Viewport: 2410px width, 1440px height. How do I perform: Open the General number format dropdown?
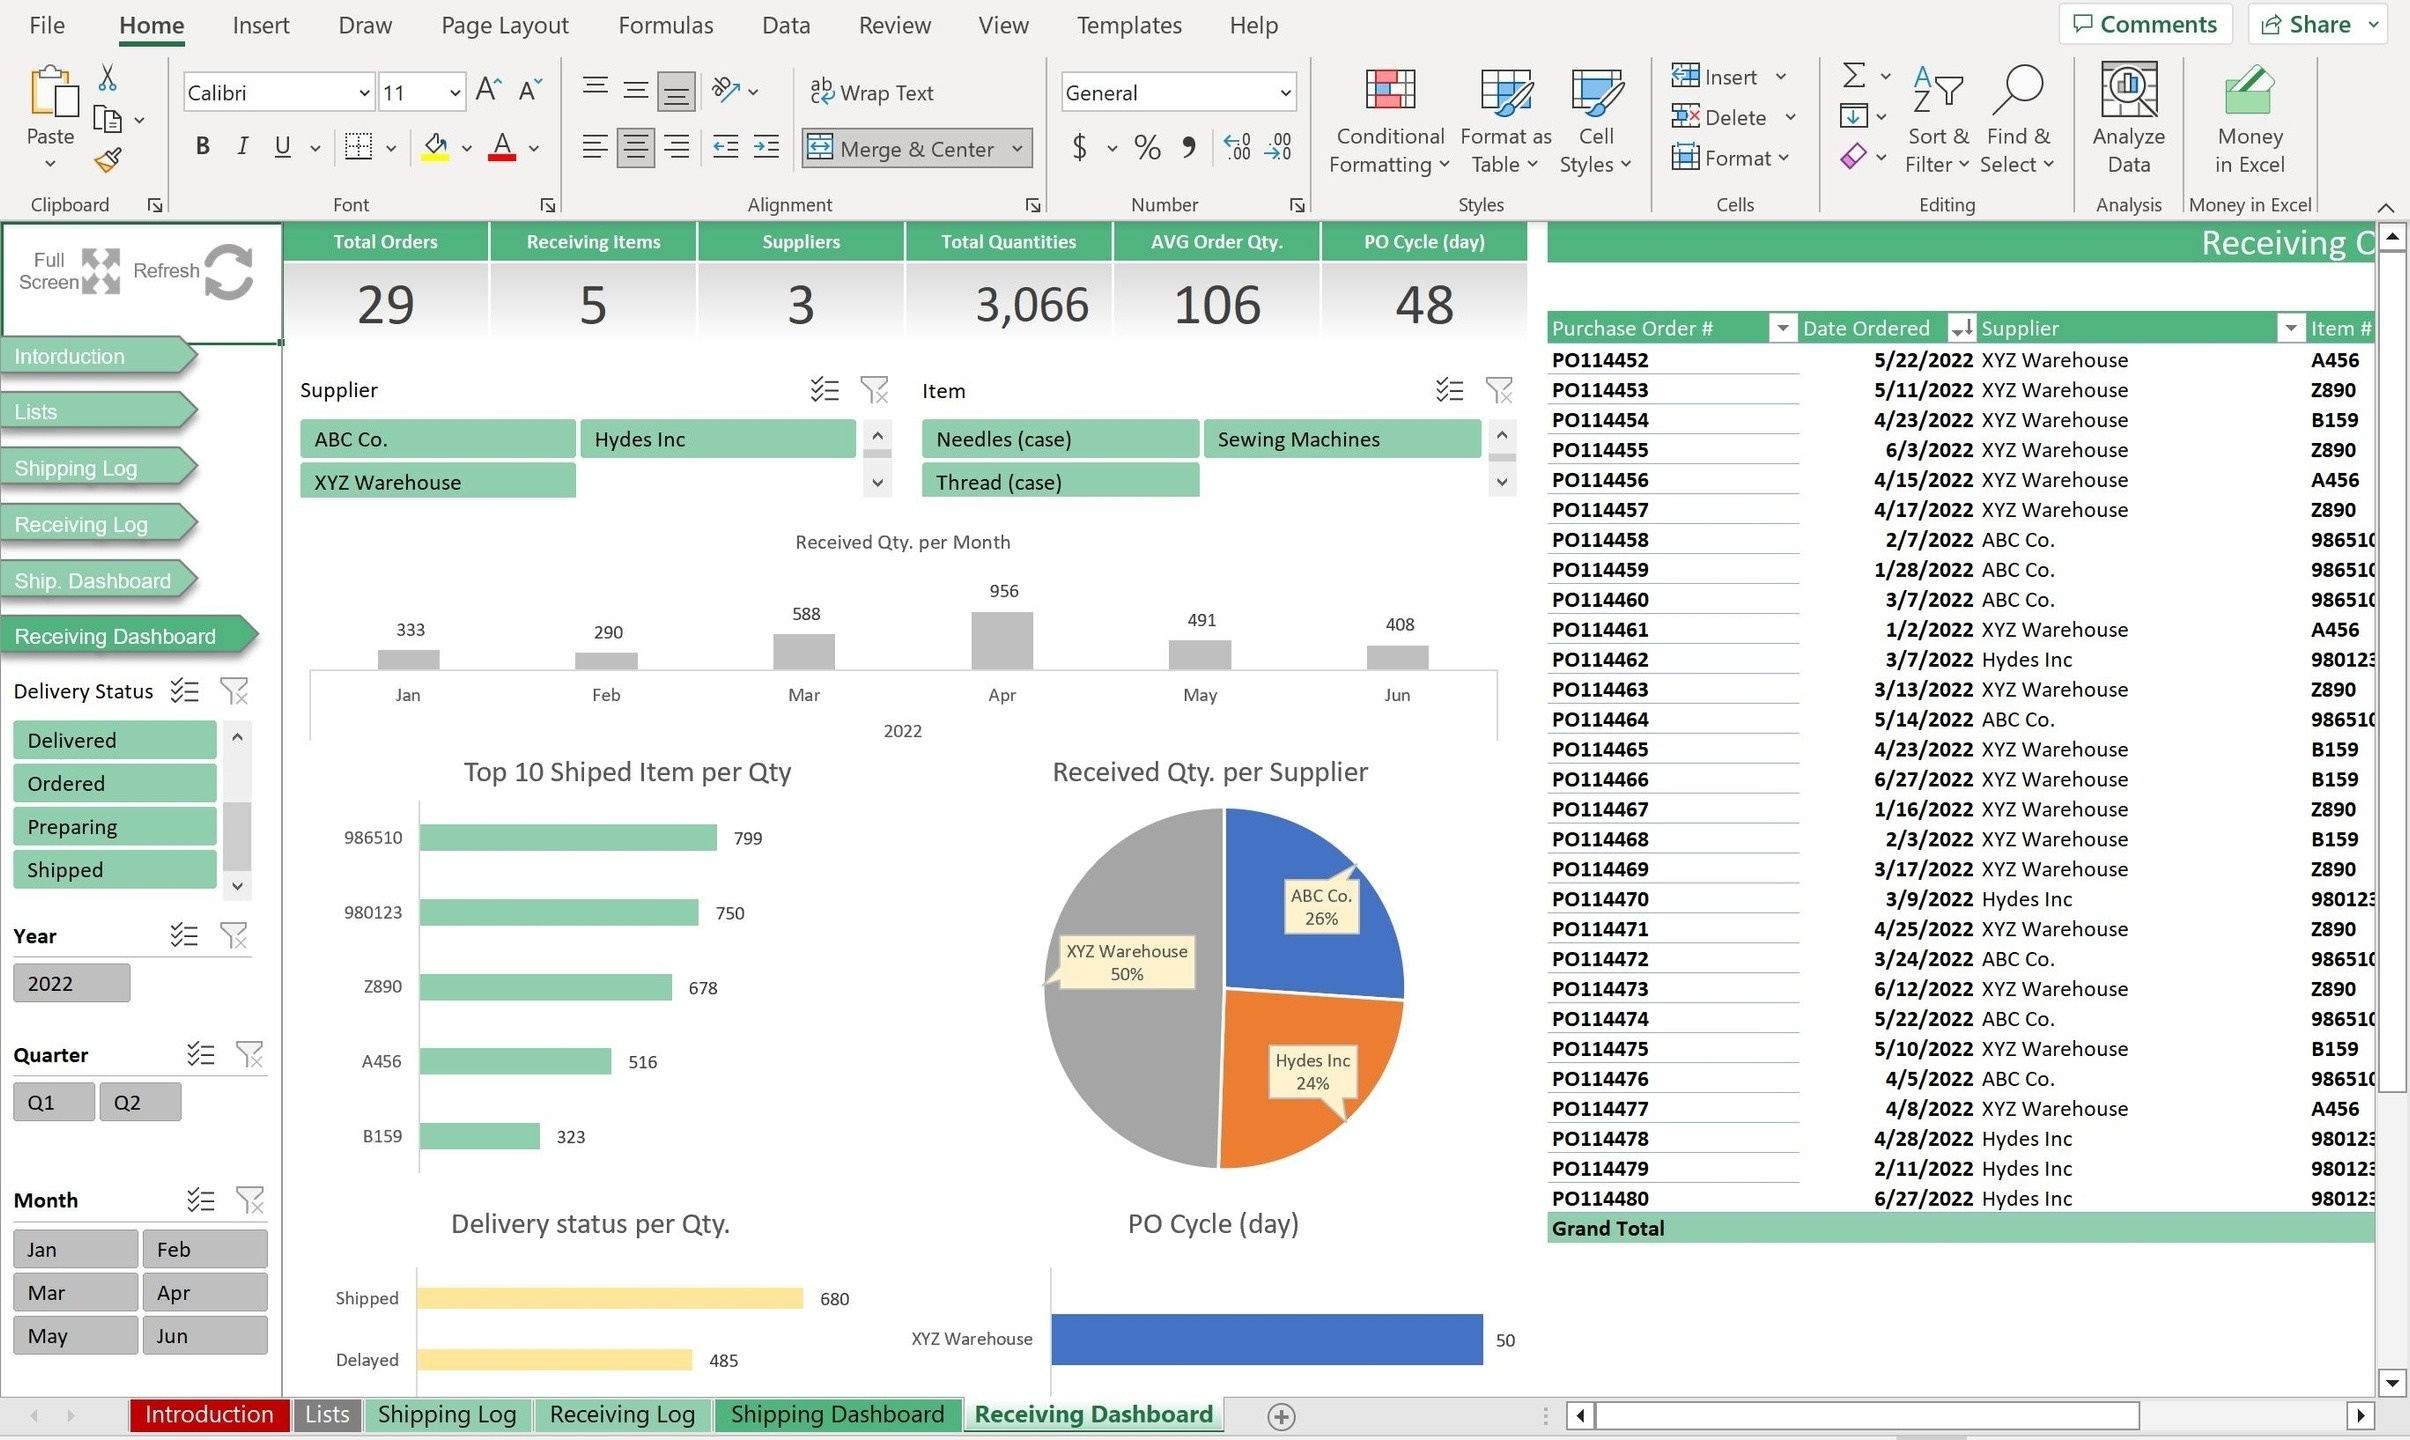(1283, 92)
